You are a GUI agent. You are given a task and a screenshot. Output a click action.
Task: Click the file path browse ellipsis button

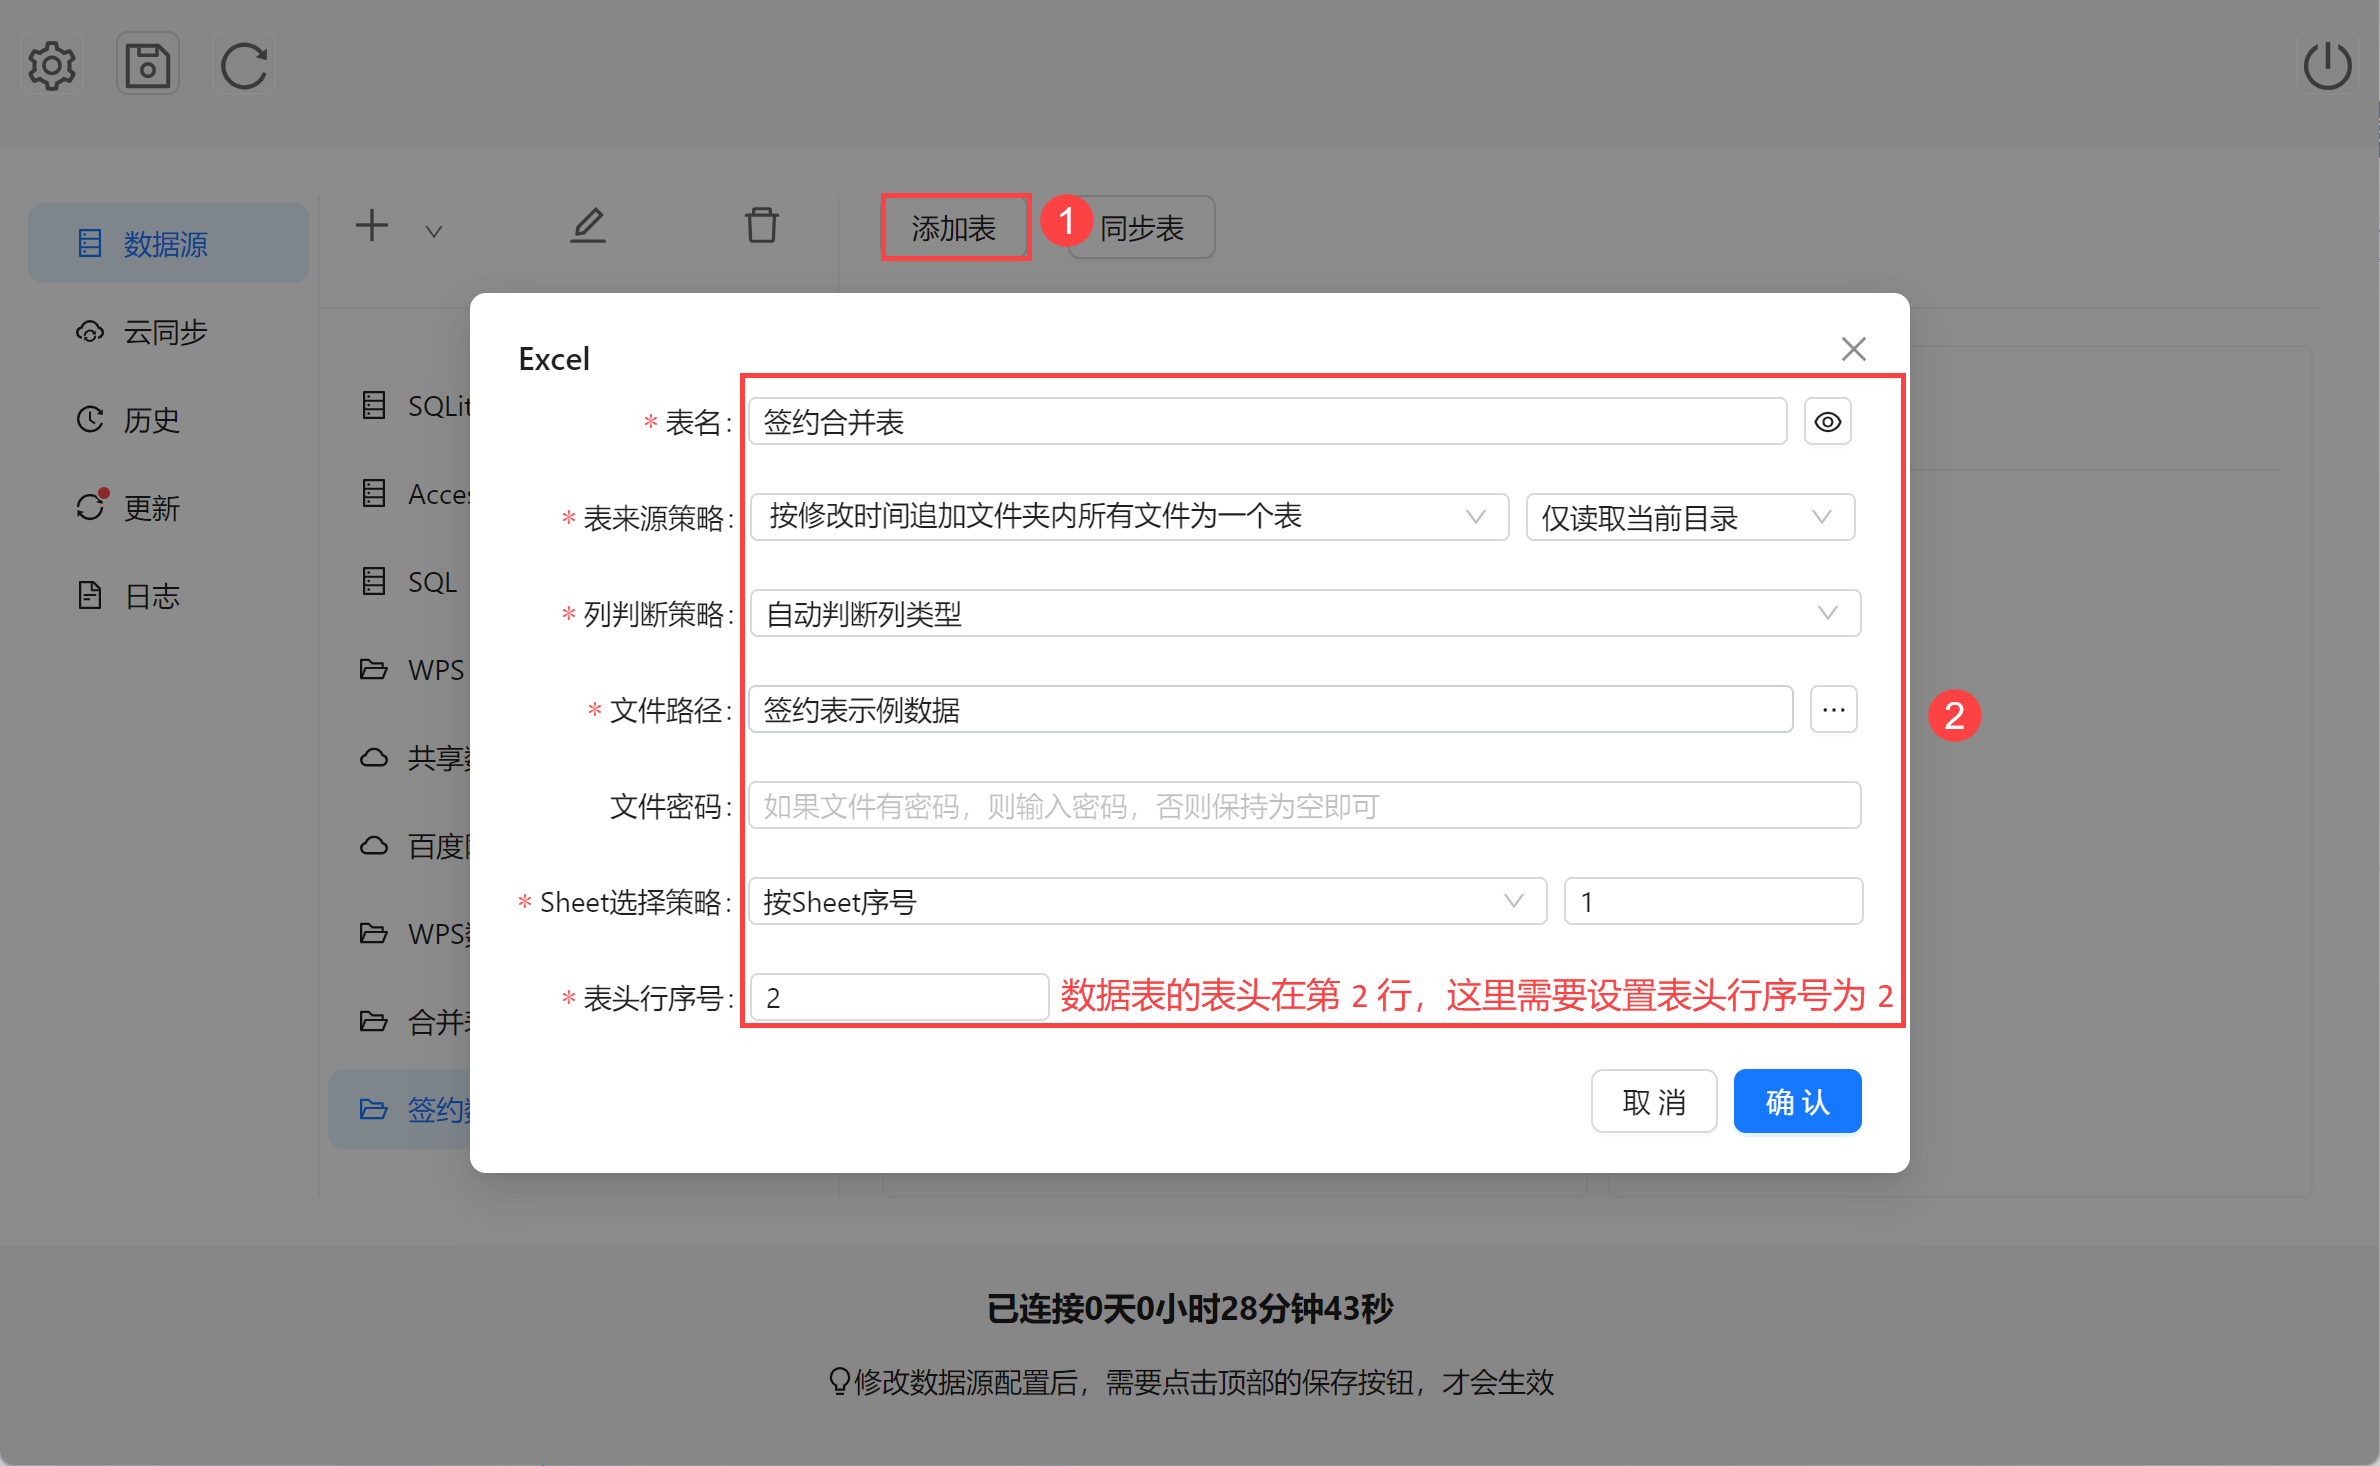tap(1833, 710)
